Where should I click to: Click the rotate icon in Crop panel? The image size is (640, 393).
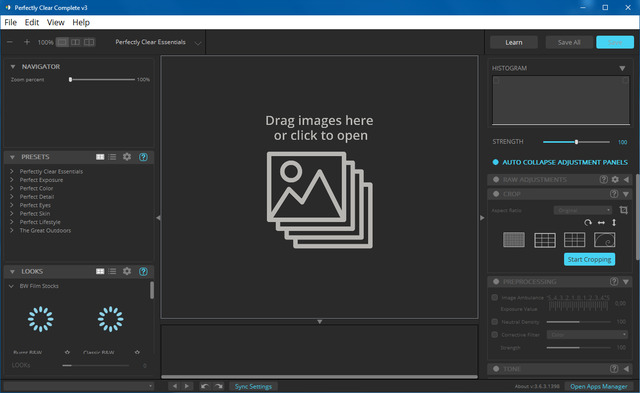588,222
